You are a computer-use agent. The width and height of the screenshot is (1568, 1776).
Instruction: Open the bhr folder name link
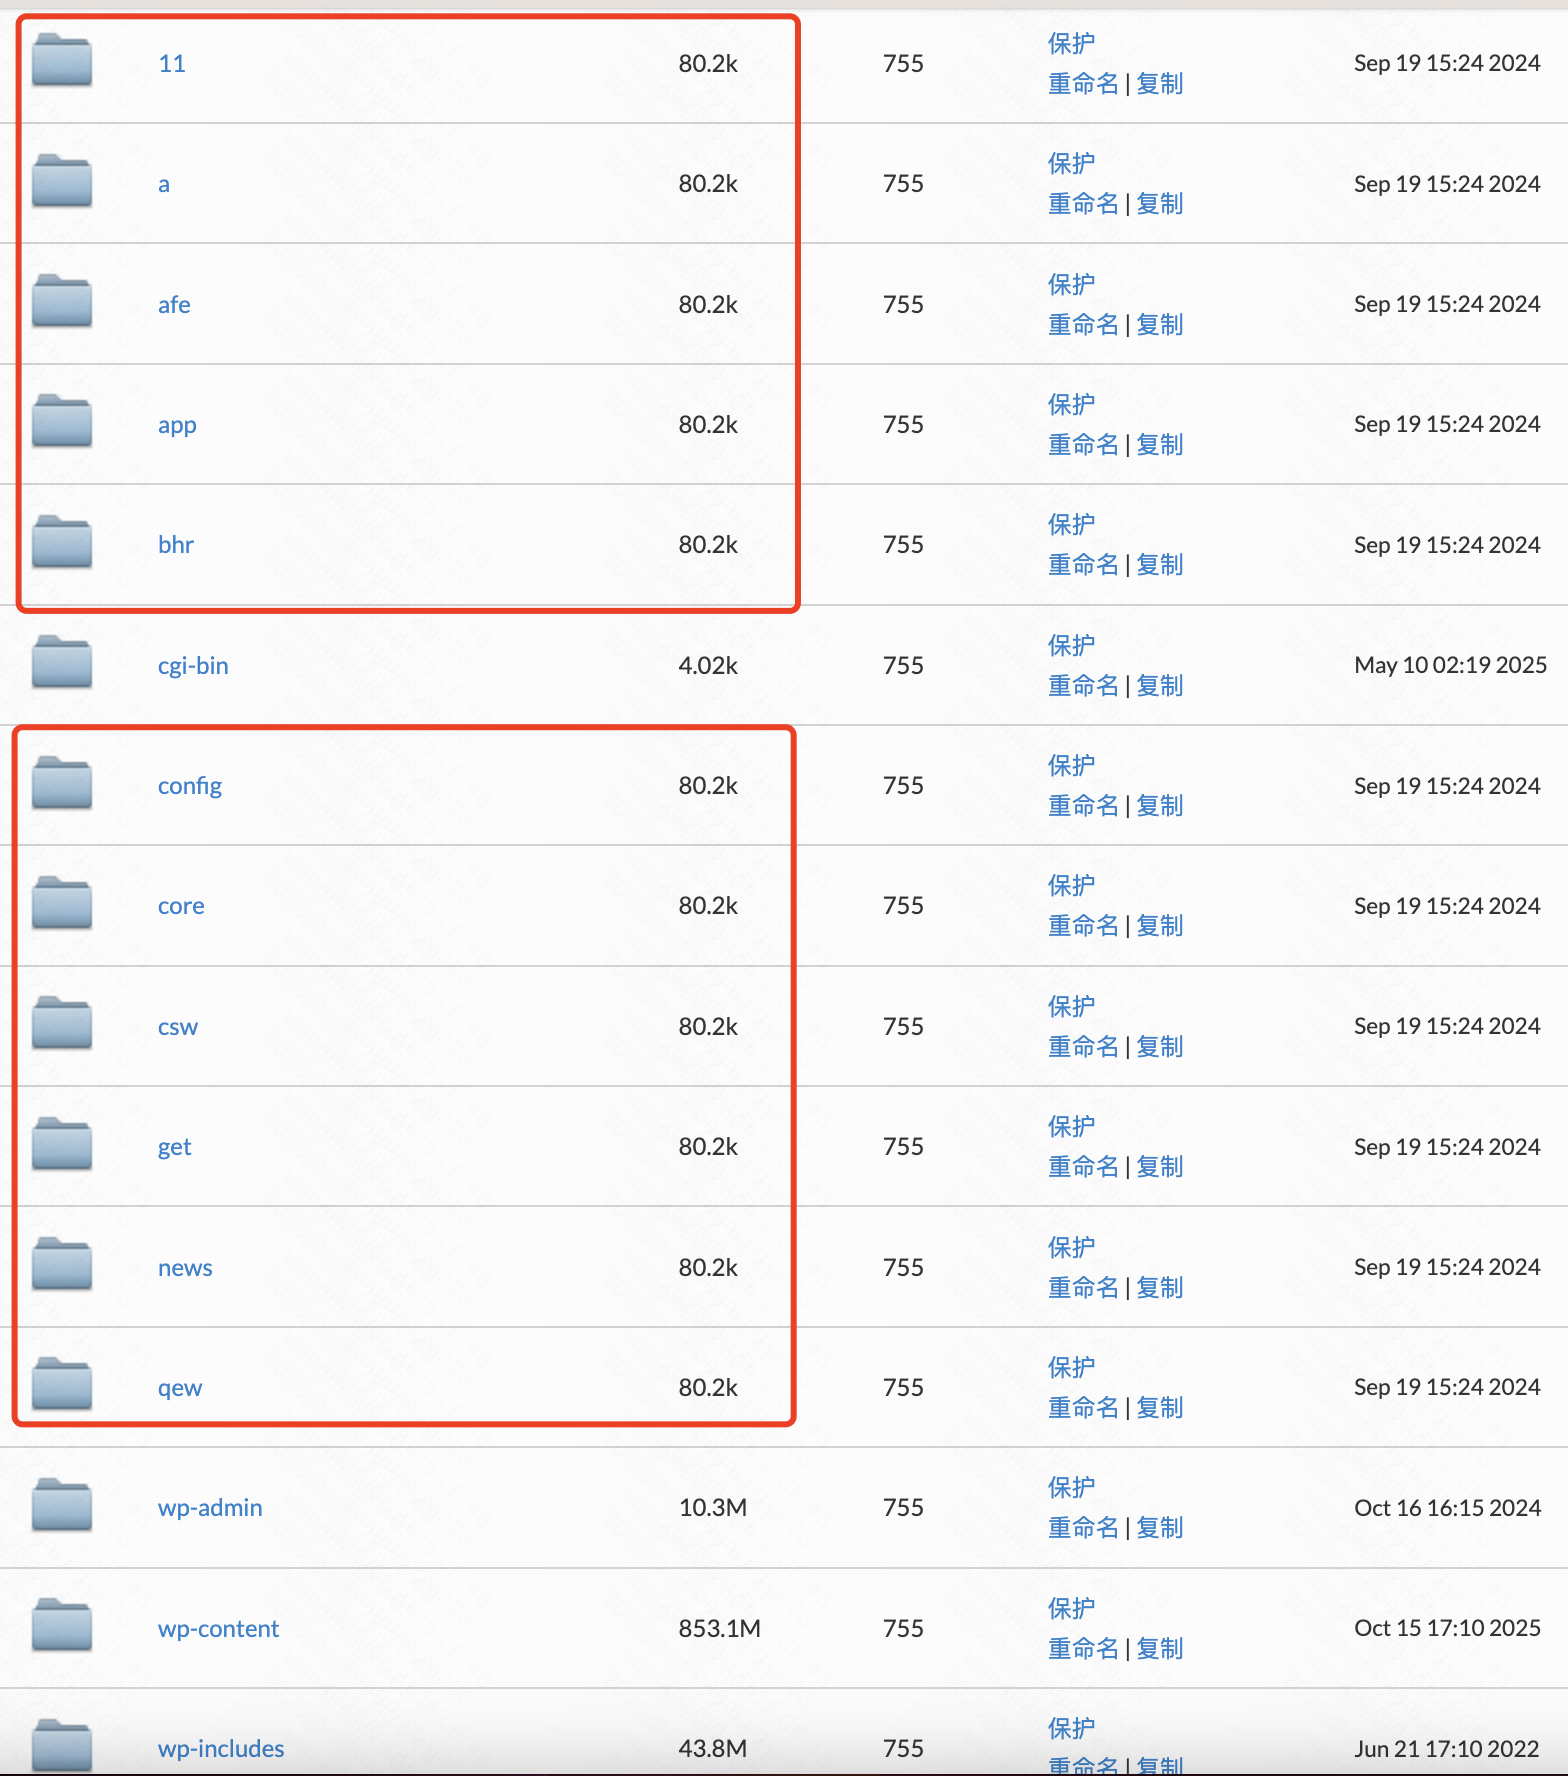point(176,545)
